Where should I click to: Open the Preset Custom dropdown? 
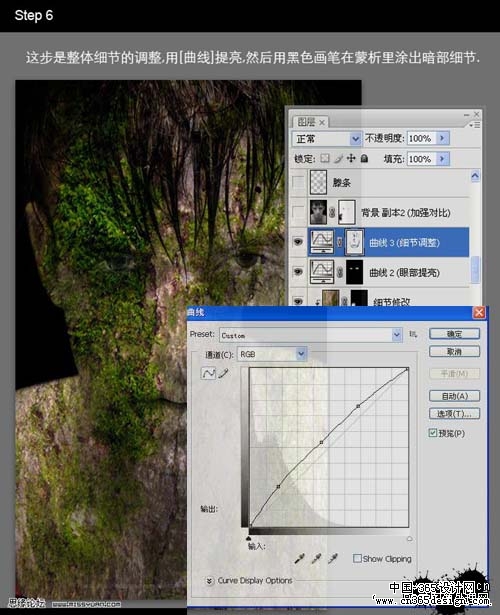coord(311,335)
